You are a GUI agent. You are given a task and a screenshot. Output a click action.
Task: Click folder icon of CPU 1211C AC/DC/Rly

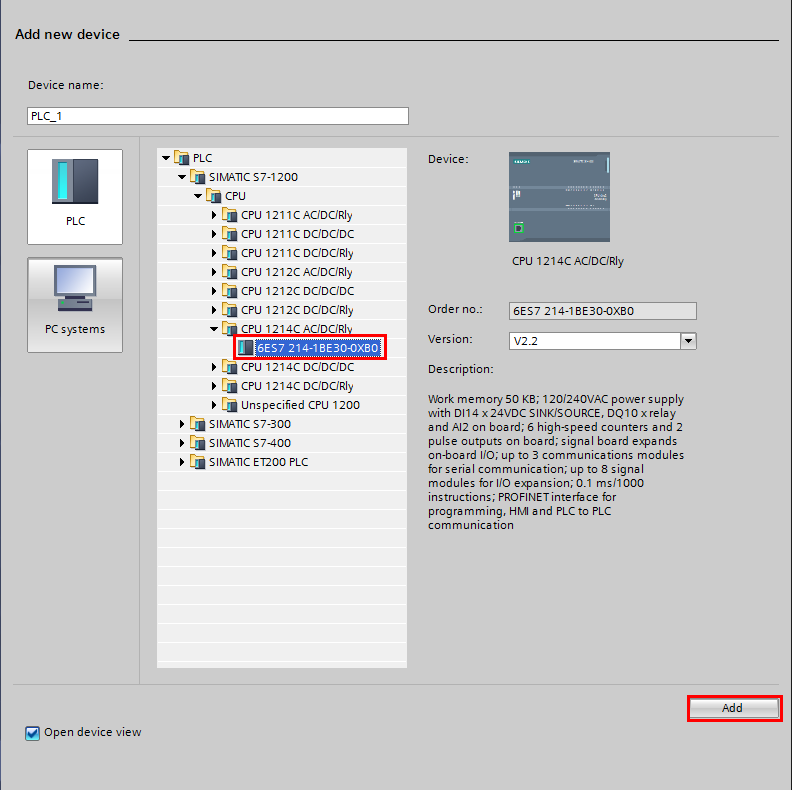(x=230, y=215)
